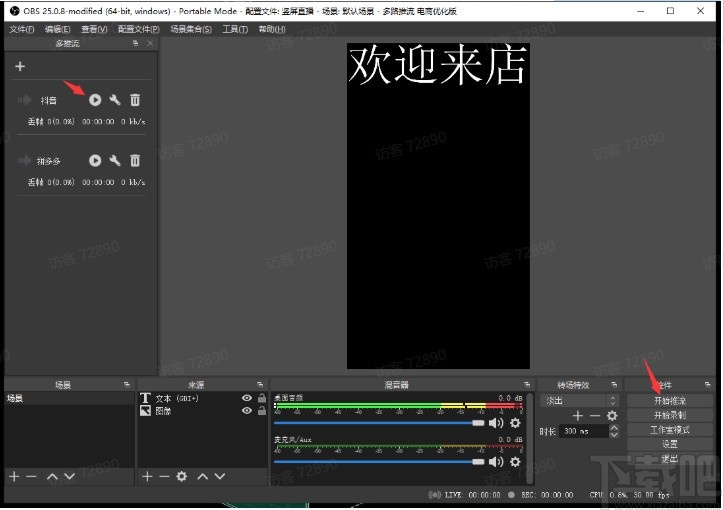The height and width of the screenshot is (510, 724).
Task: Toggle visibility of 图像 source
Action: pyautogui.click(x=247, y=410)
